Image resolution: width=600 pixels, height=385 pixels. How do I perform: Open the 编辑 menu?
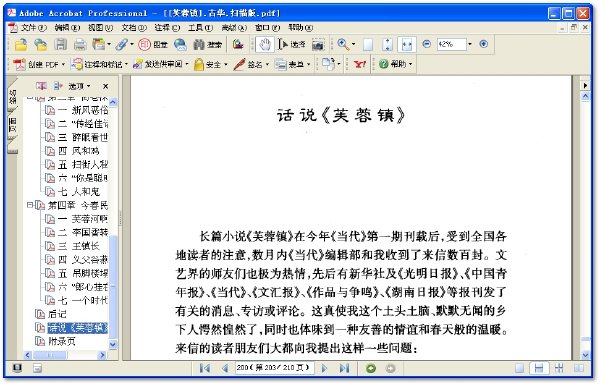(x=67, y=28)
